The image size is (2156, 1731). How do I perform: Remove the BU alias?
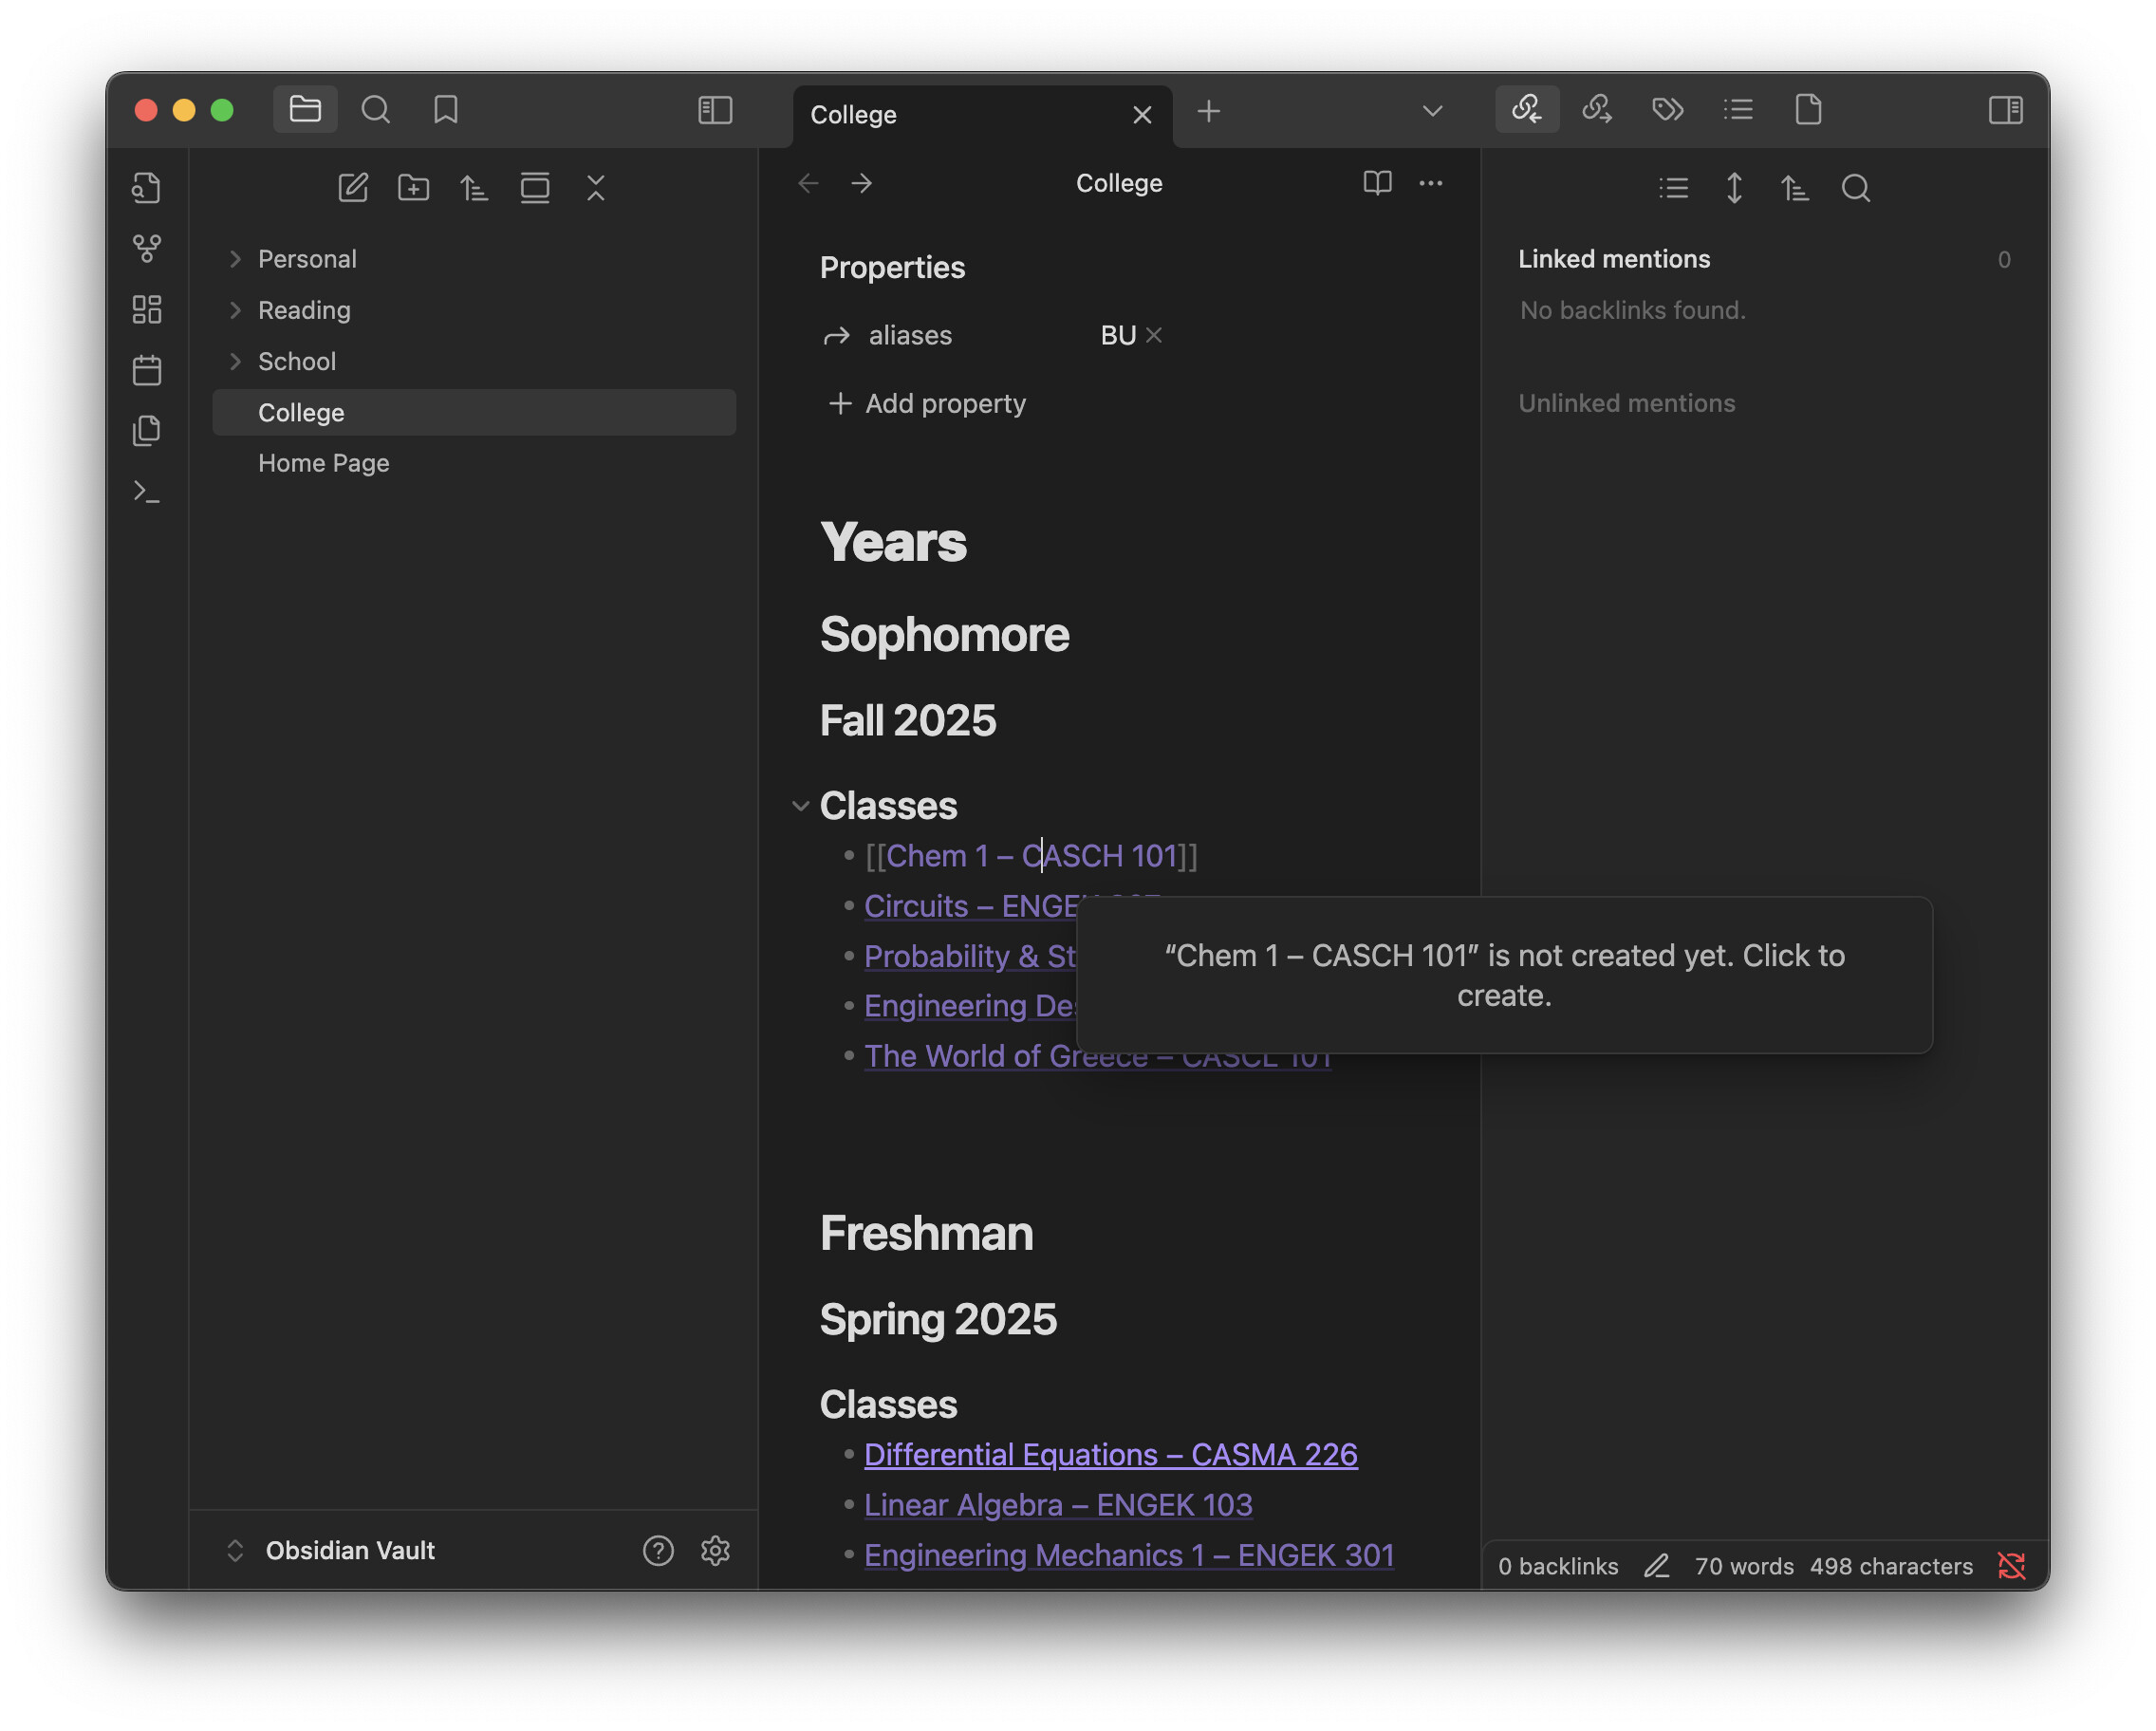tap(1154, 335)
